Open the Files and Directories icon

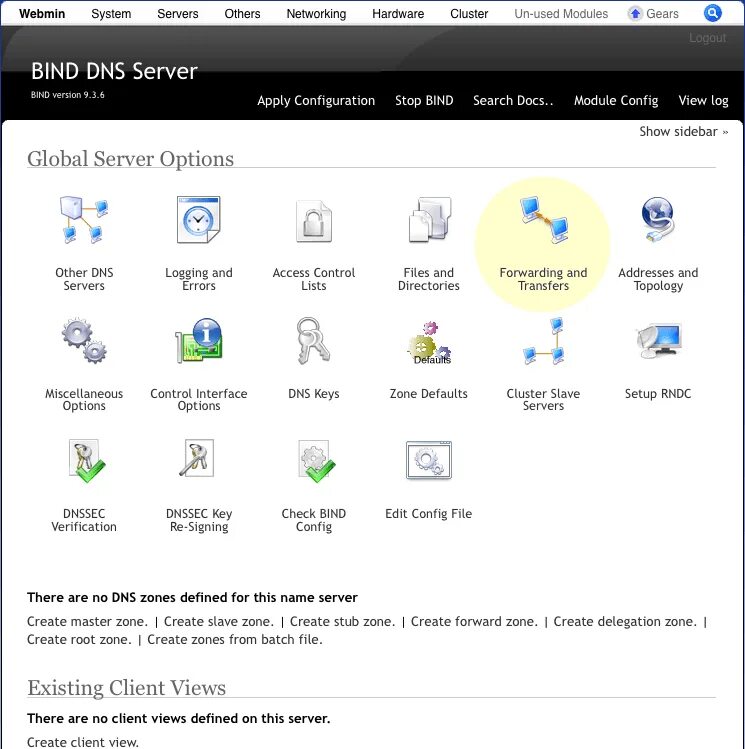pos(429,220)
